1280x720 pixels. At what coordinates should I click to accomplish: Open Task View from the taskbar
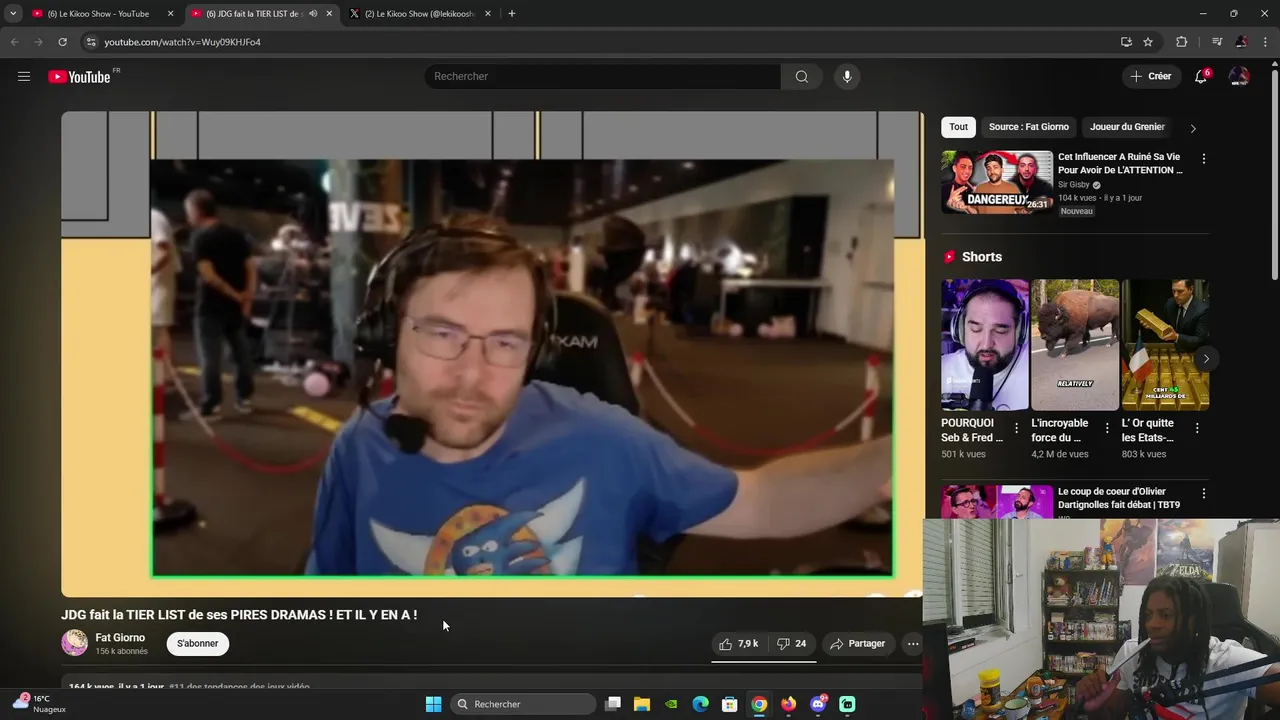pos(613,704)
